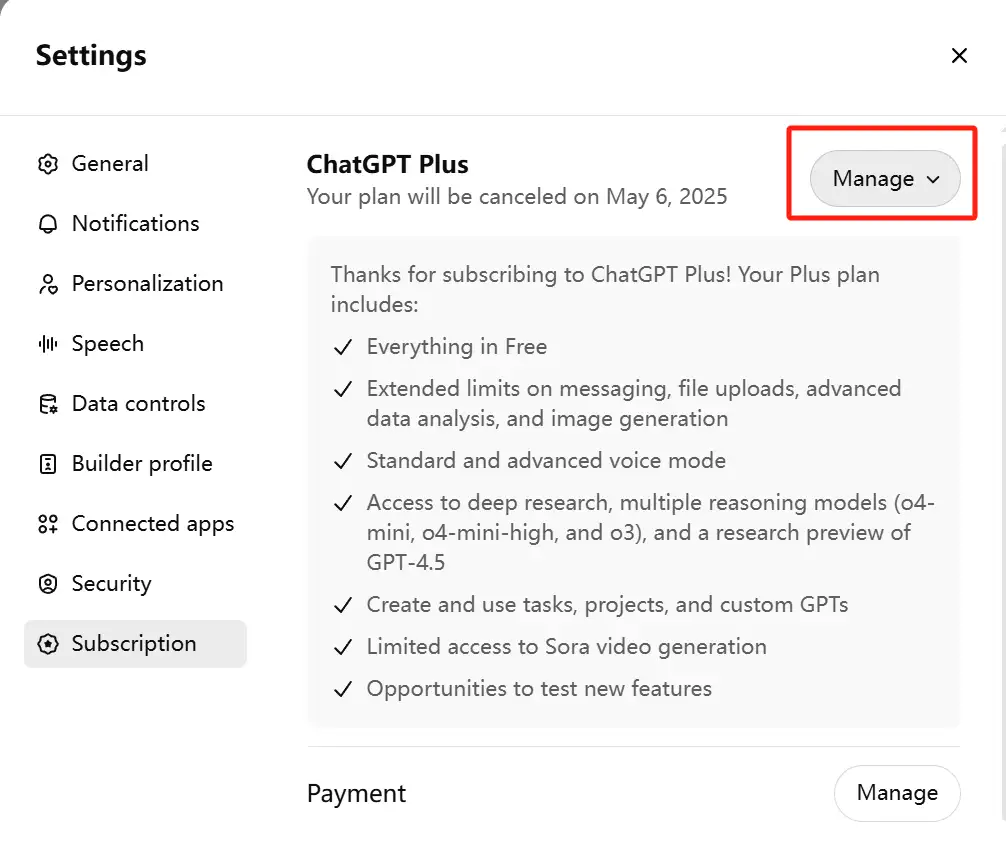
Task: Close the Settings dialog
Action: pyautogui.click(x=959, y=56)
